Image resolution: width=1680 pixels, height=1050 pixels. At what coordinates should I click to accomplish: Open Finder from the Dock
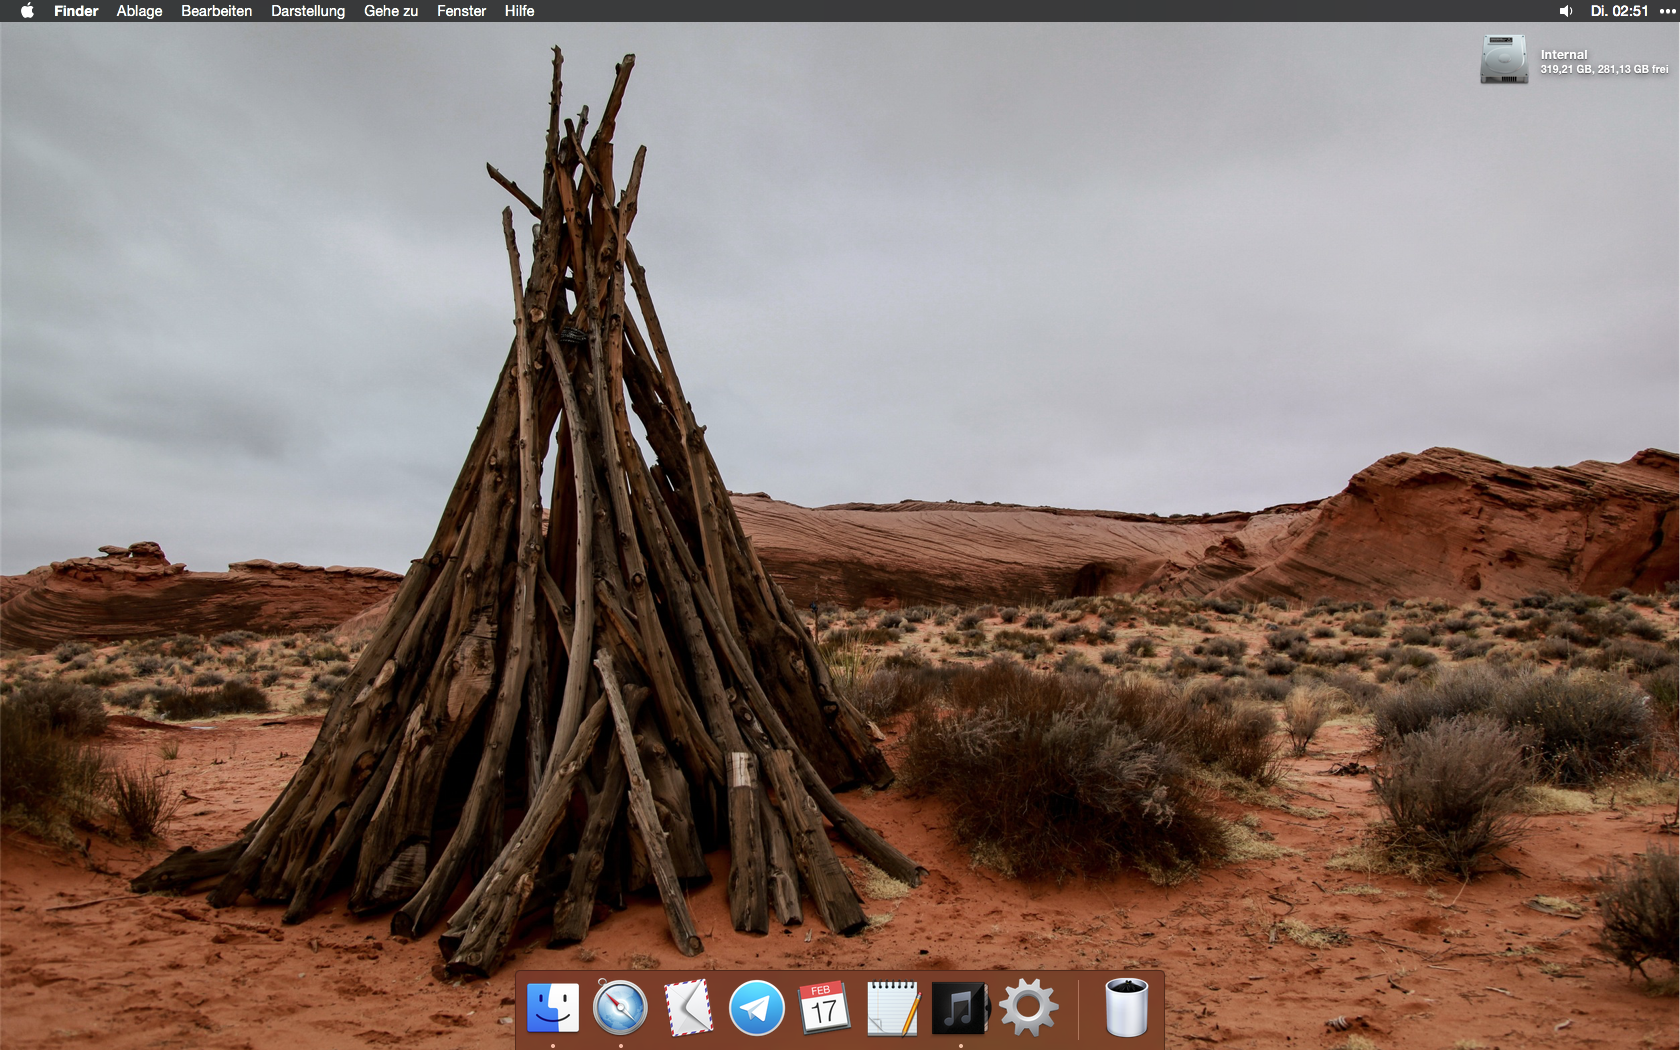[553, 1007]
